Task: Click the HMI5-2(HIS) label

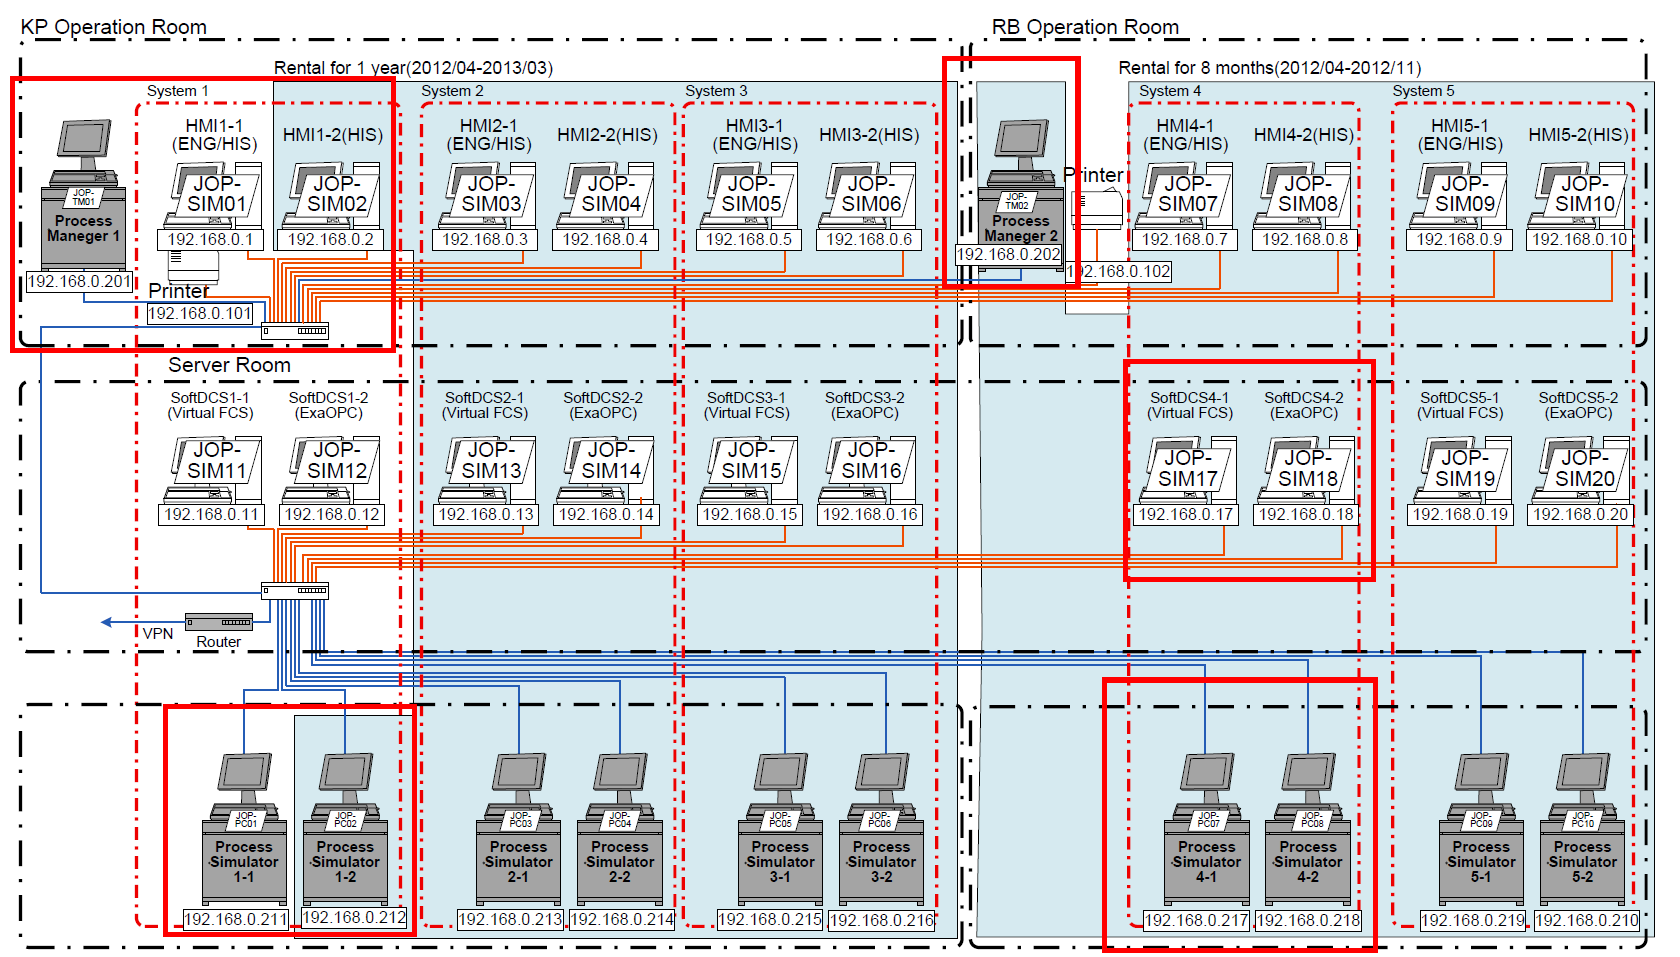Action: coord(1578,135)
